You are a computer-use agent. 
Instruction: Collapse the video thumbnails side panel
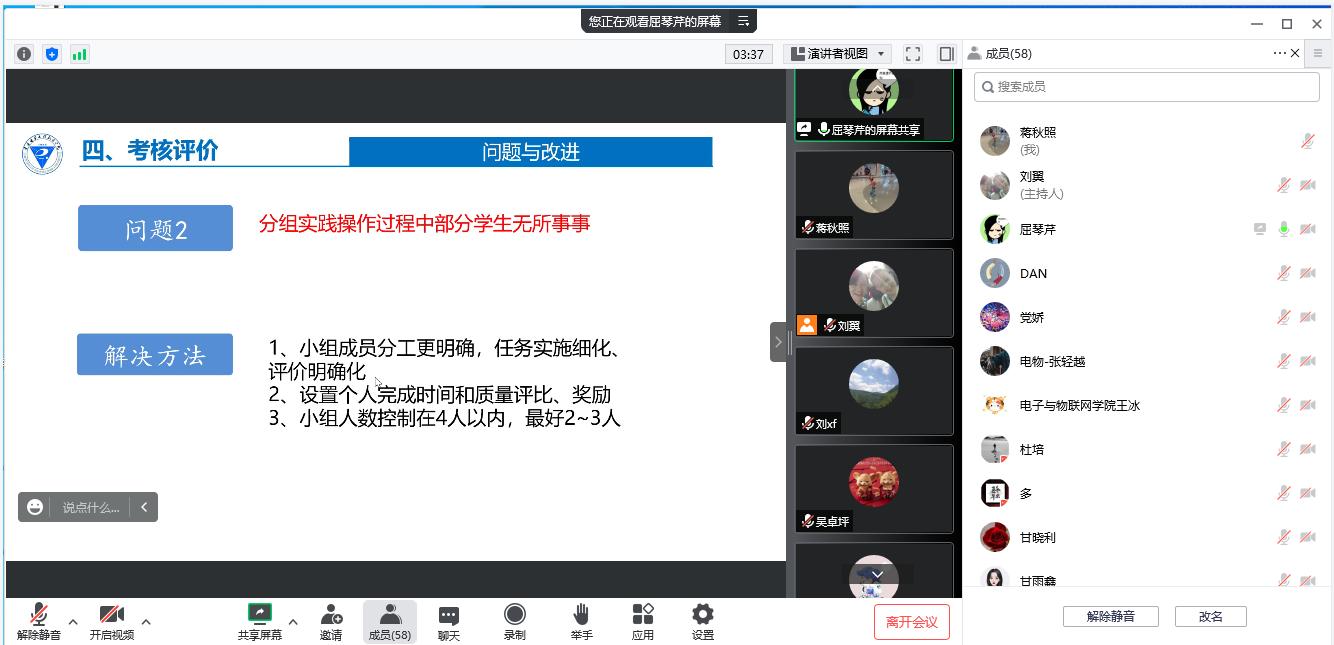pos(778,342)
